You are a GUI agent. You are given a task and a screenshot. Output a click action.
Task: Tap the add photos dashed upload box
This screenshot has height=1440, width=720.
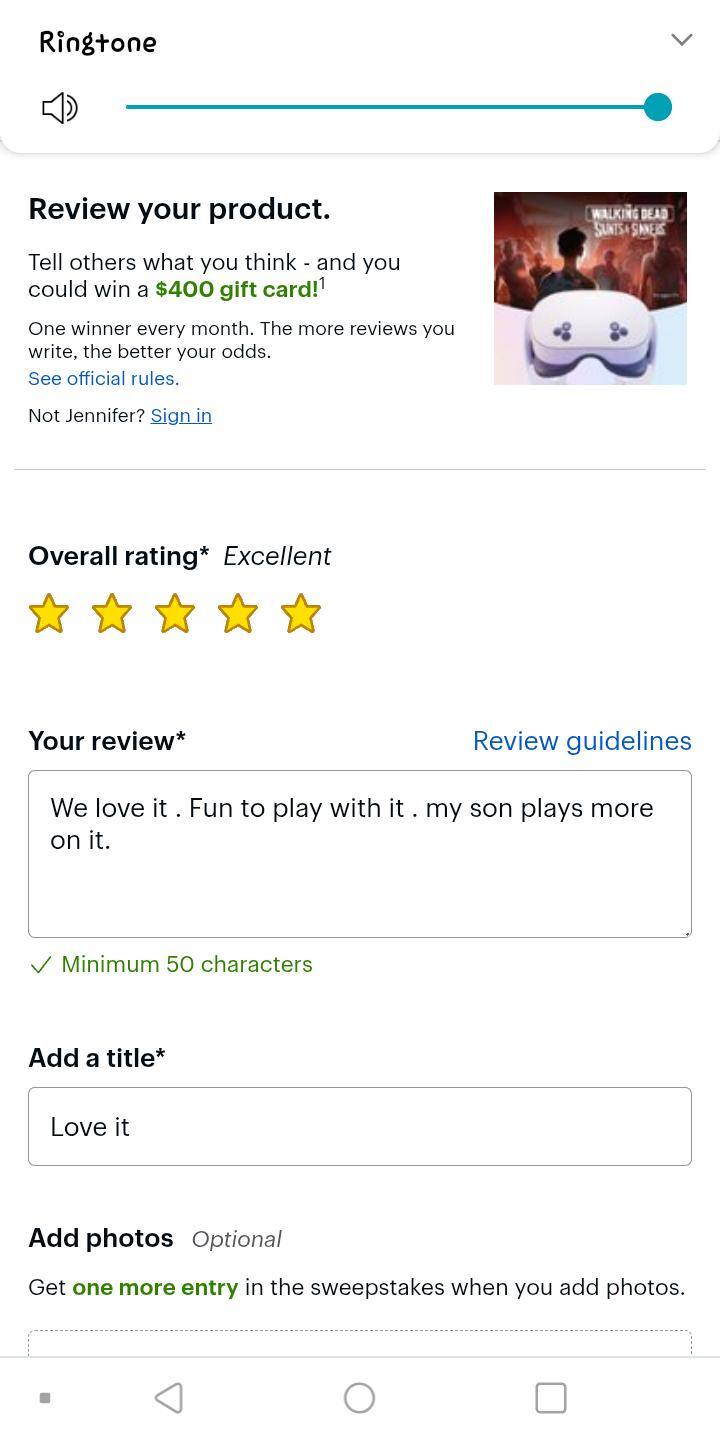[360, 1343]
